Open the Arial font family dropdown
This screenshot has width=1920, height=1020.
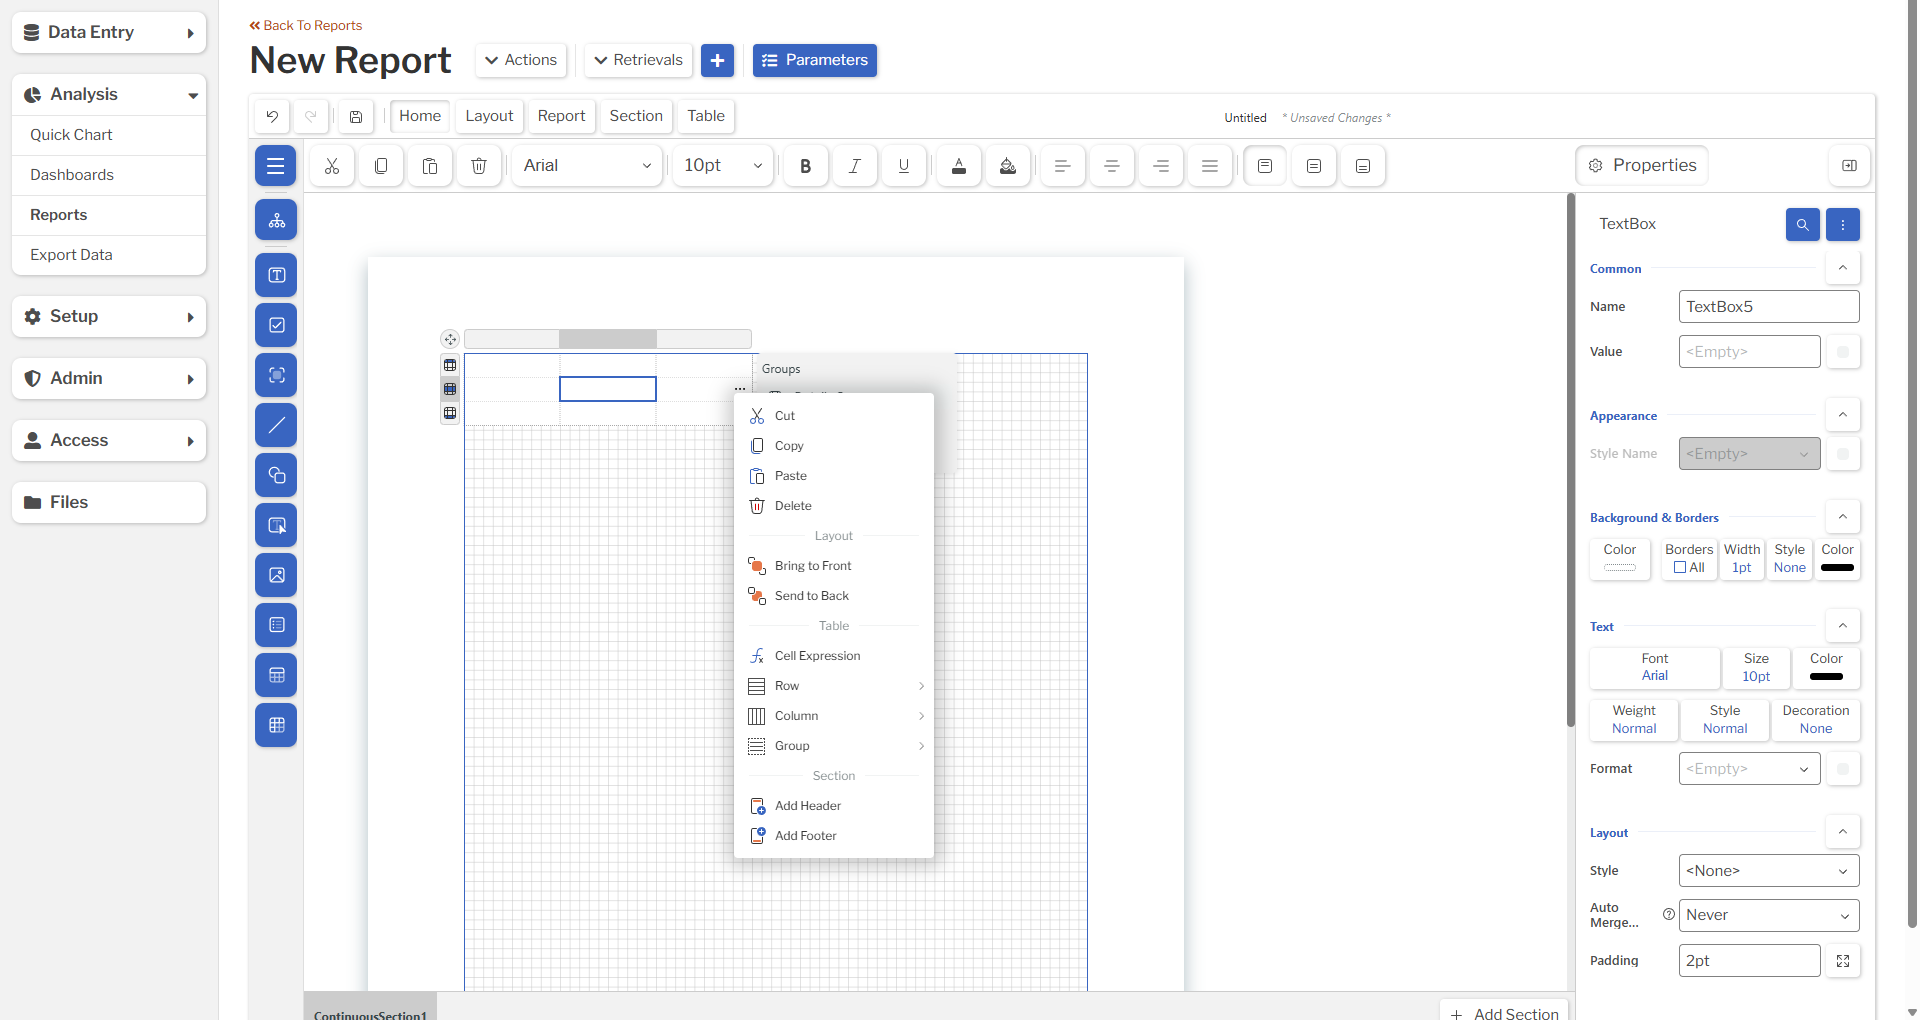587,166
